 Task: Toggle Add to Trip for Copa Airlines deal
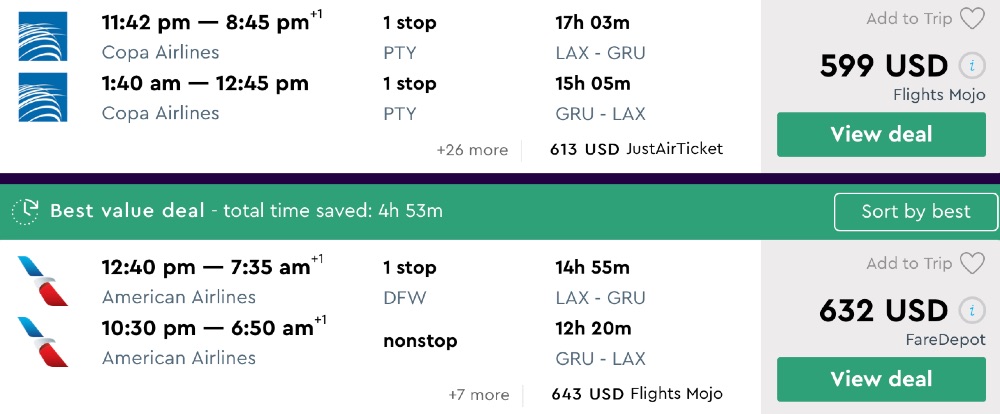909,19
